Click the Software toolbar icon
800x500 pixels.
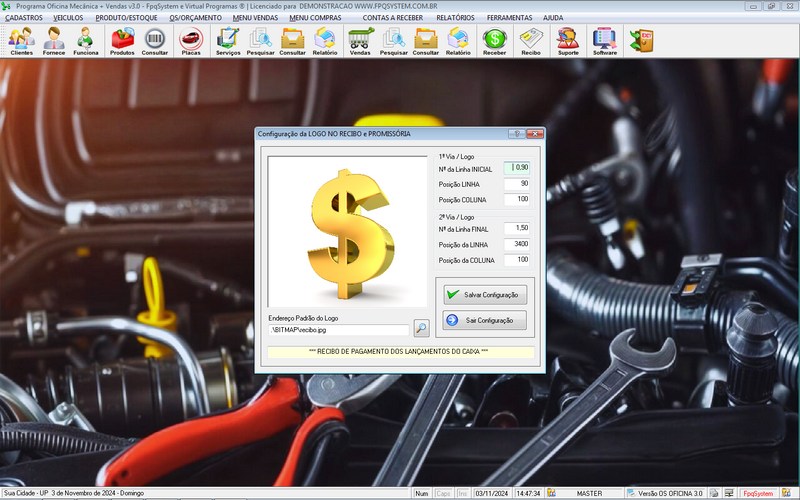[604, 40]
